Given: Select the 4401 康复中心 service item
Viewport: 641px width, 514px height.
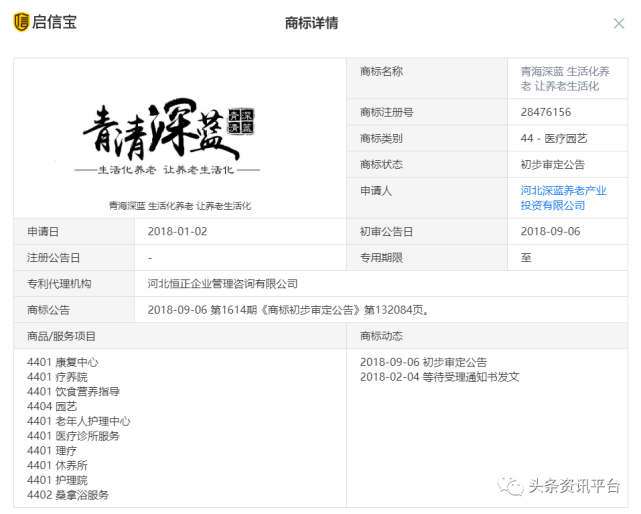Looking at the screenshot, I should coord(63,362).
